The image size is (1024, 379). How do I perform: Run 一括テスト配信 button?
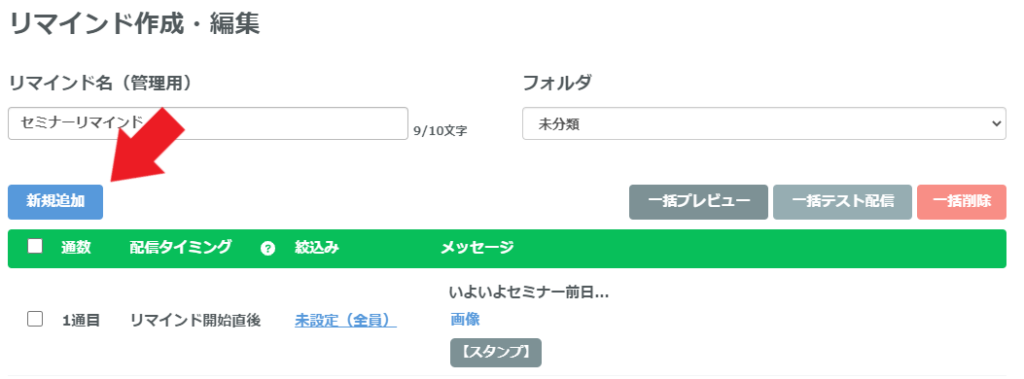842,201
